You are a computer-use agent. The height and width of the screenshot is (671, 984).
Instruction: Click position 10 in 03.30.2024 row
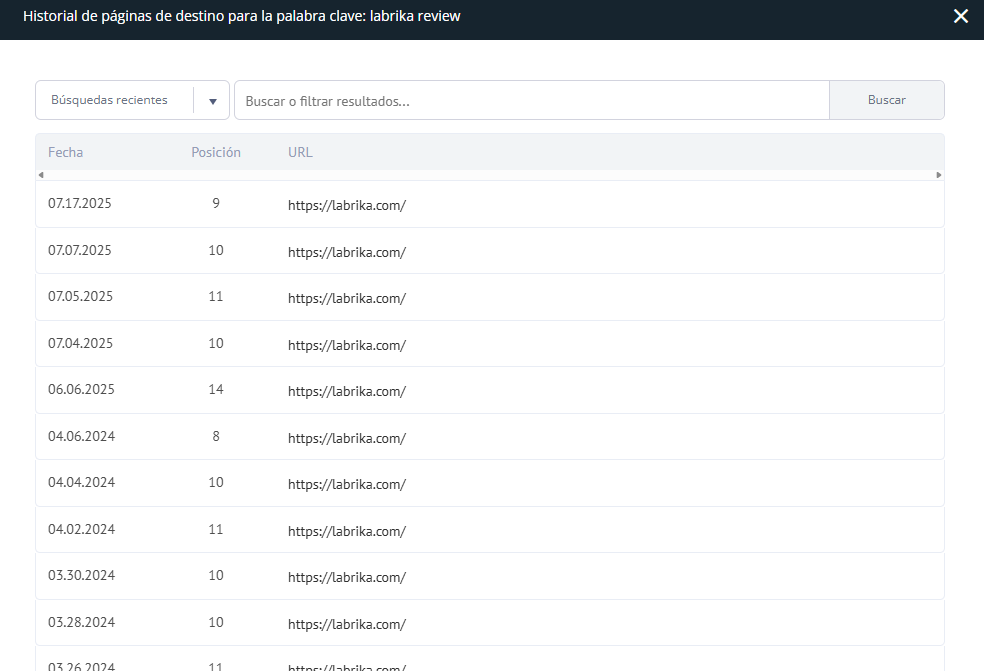tap(216, 575)
